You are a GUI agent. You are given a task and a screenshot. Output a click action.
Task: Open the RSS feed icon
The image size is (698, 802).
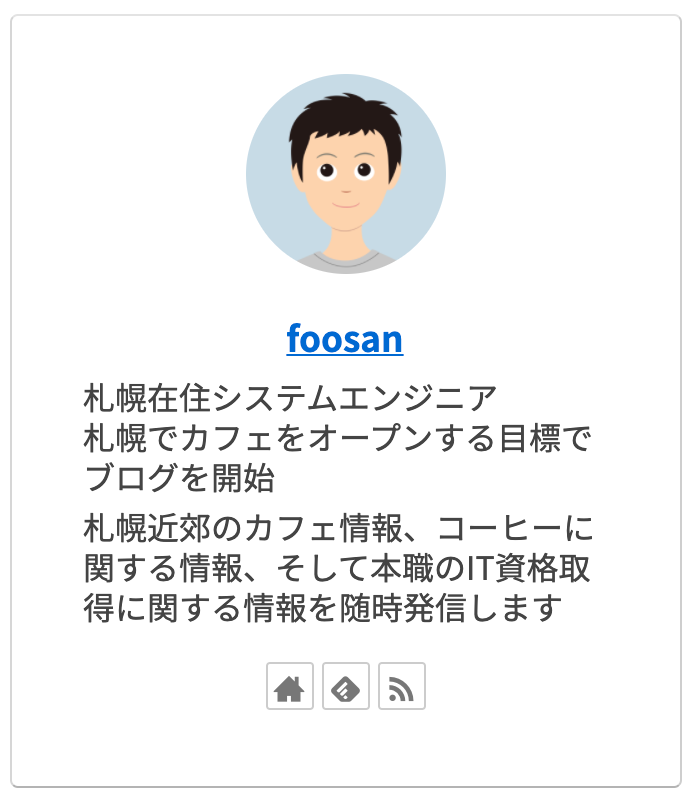[x=402, y=687]
